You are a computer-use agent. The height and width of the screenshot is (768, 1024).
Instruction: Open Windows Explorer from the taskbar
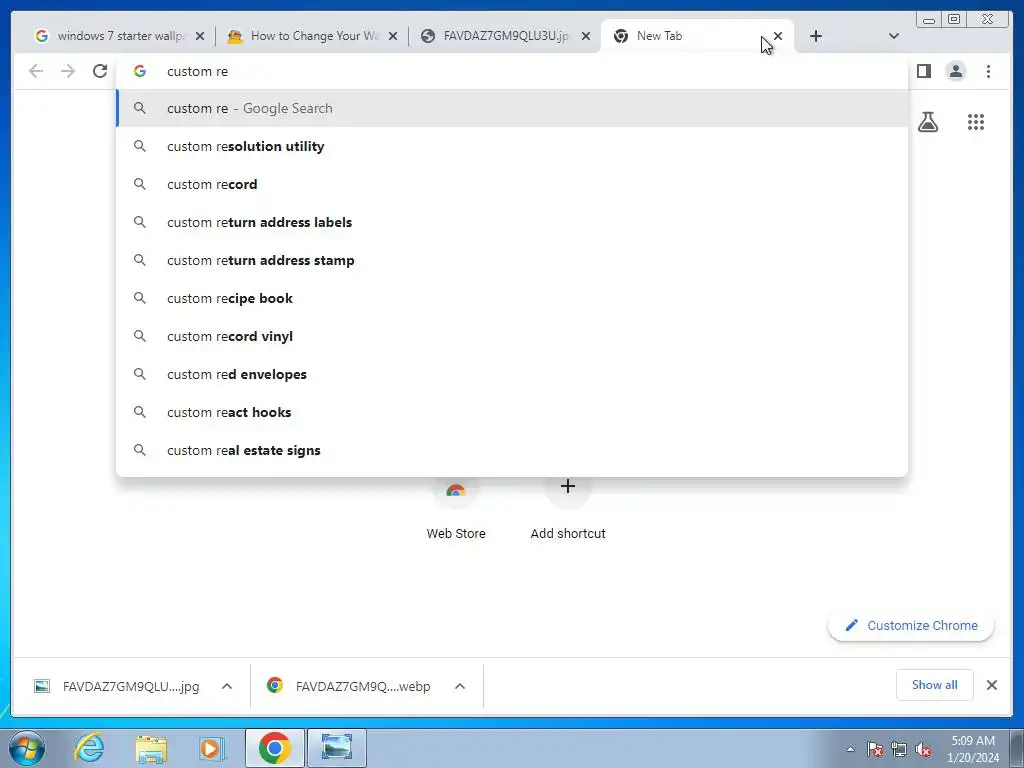point(151,748)
